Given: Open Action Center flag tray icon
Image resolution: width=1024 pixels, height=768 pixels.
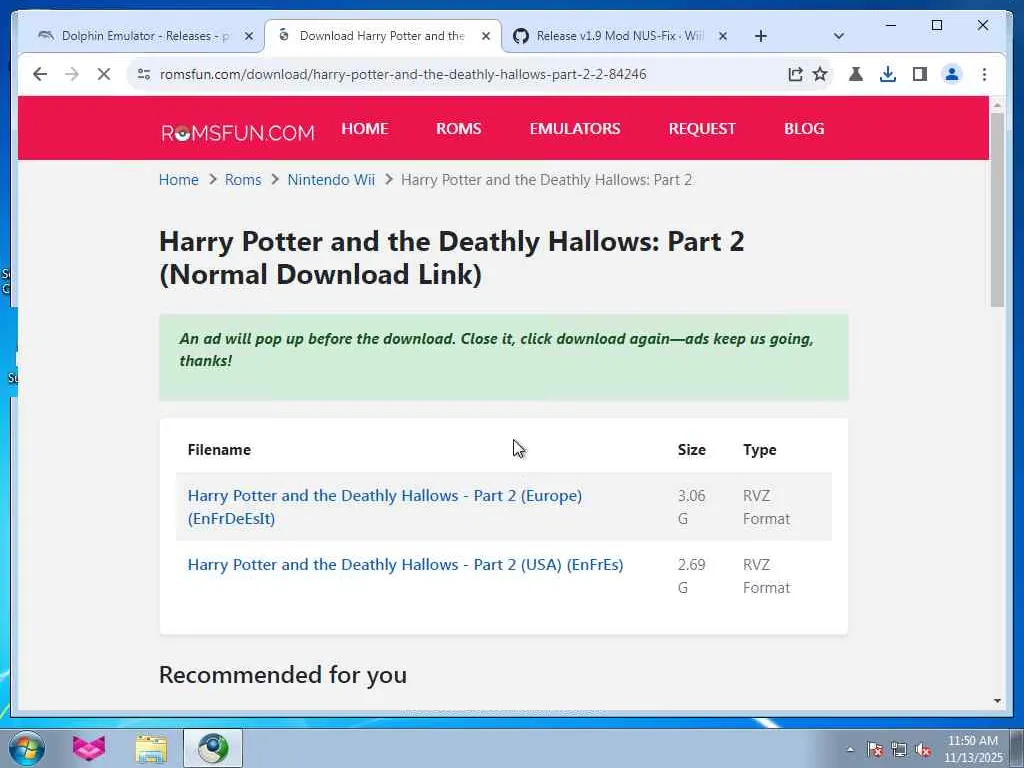Looking at the screenshot, I should pos(875,750).
